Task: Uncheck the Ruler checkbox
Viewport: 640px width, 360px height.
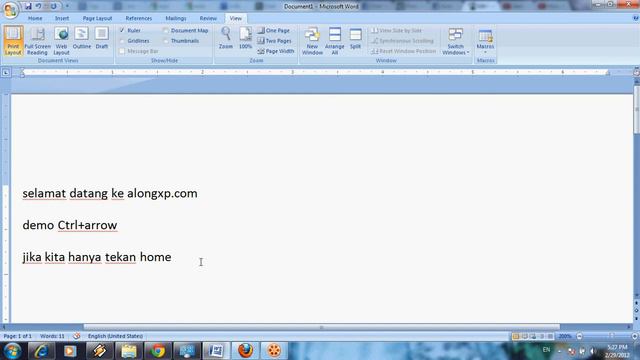Action: tap(122, 30)
